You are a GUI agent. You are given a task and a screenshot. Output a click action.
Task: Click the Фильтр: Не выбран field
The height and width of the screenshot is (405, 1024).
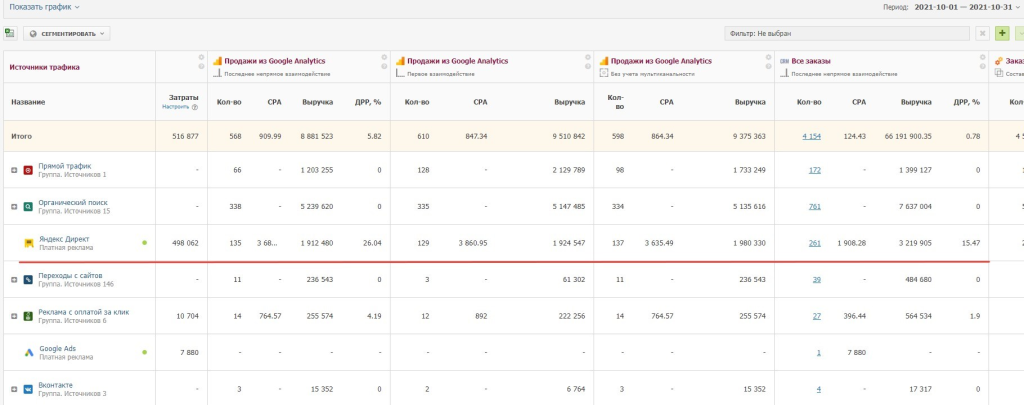click(846, 33)
